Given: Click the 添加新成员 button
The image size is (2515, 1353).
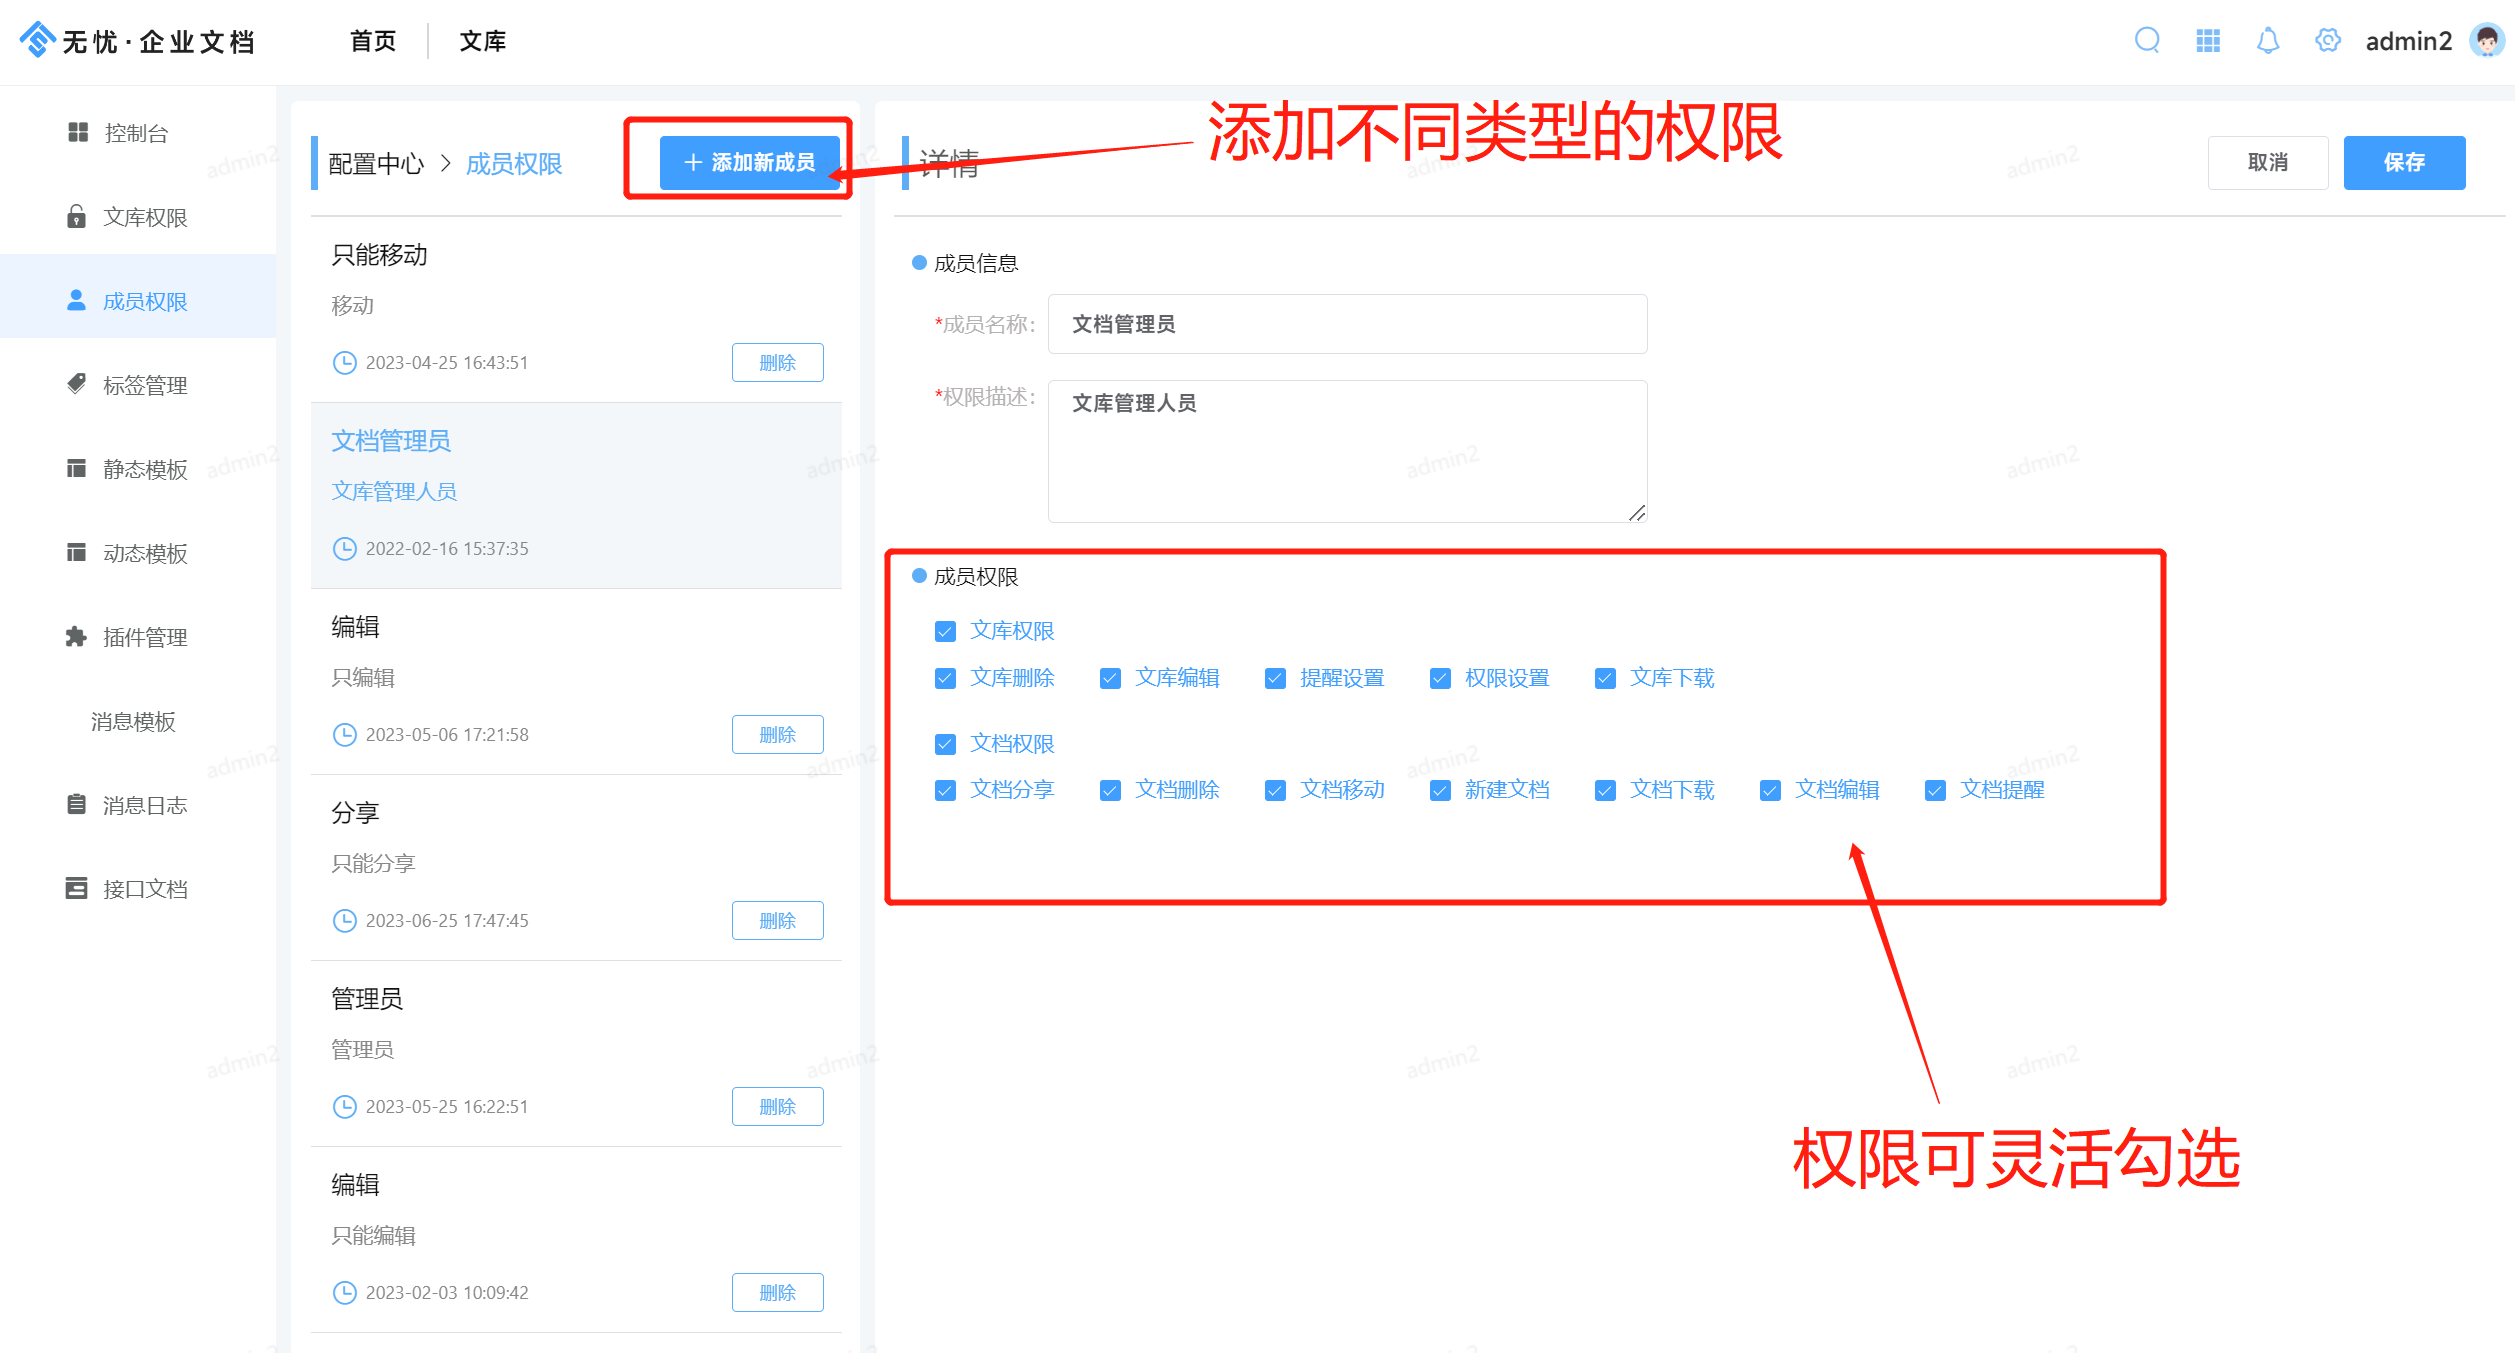Looking at the screenshot, I should [749, 162].
